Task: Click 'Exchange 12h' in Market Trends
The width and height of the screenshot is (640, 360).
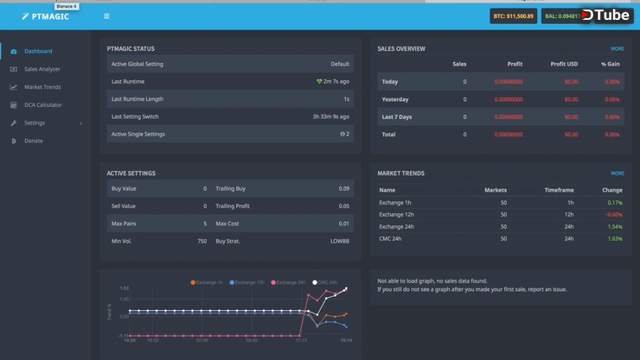Action: click(396, 215)
